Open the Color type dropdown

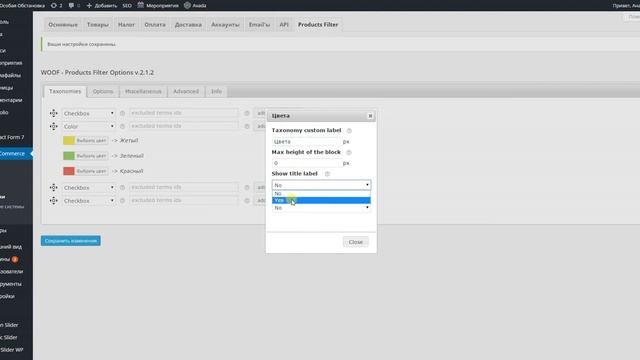(x=88, y=127)
